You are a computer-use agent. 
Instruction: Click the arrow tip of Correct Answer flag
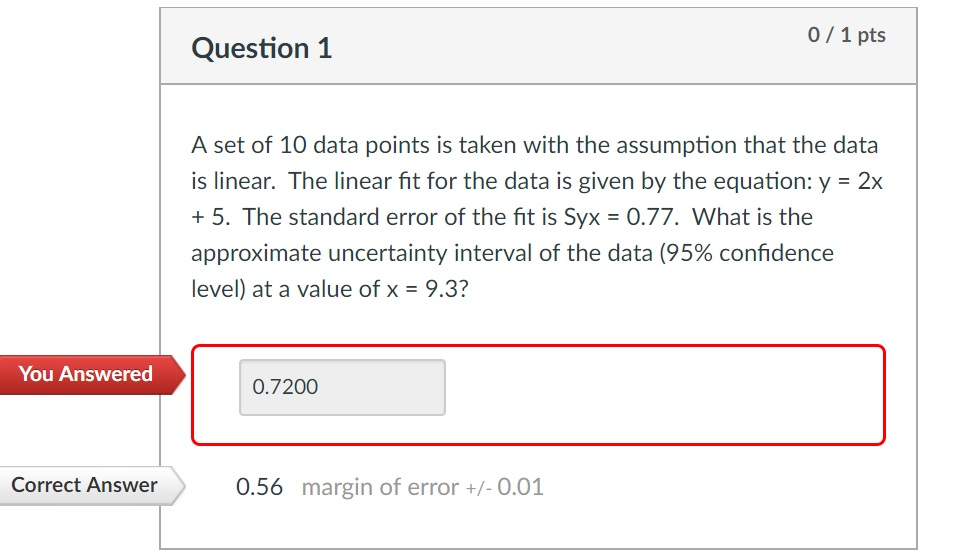tap(178, 486)
